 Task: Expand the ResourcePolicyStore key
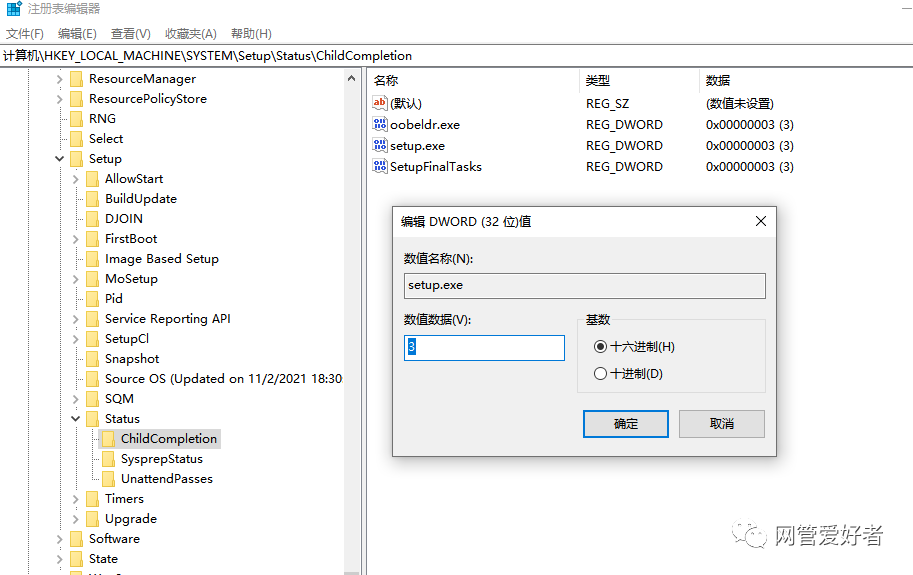[59, 99]
